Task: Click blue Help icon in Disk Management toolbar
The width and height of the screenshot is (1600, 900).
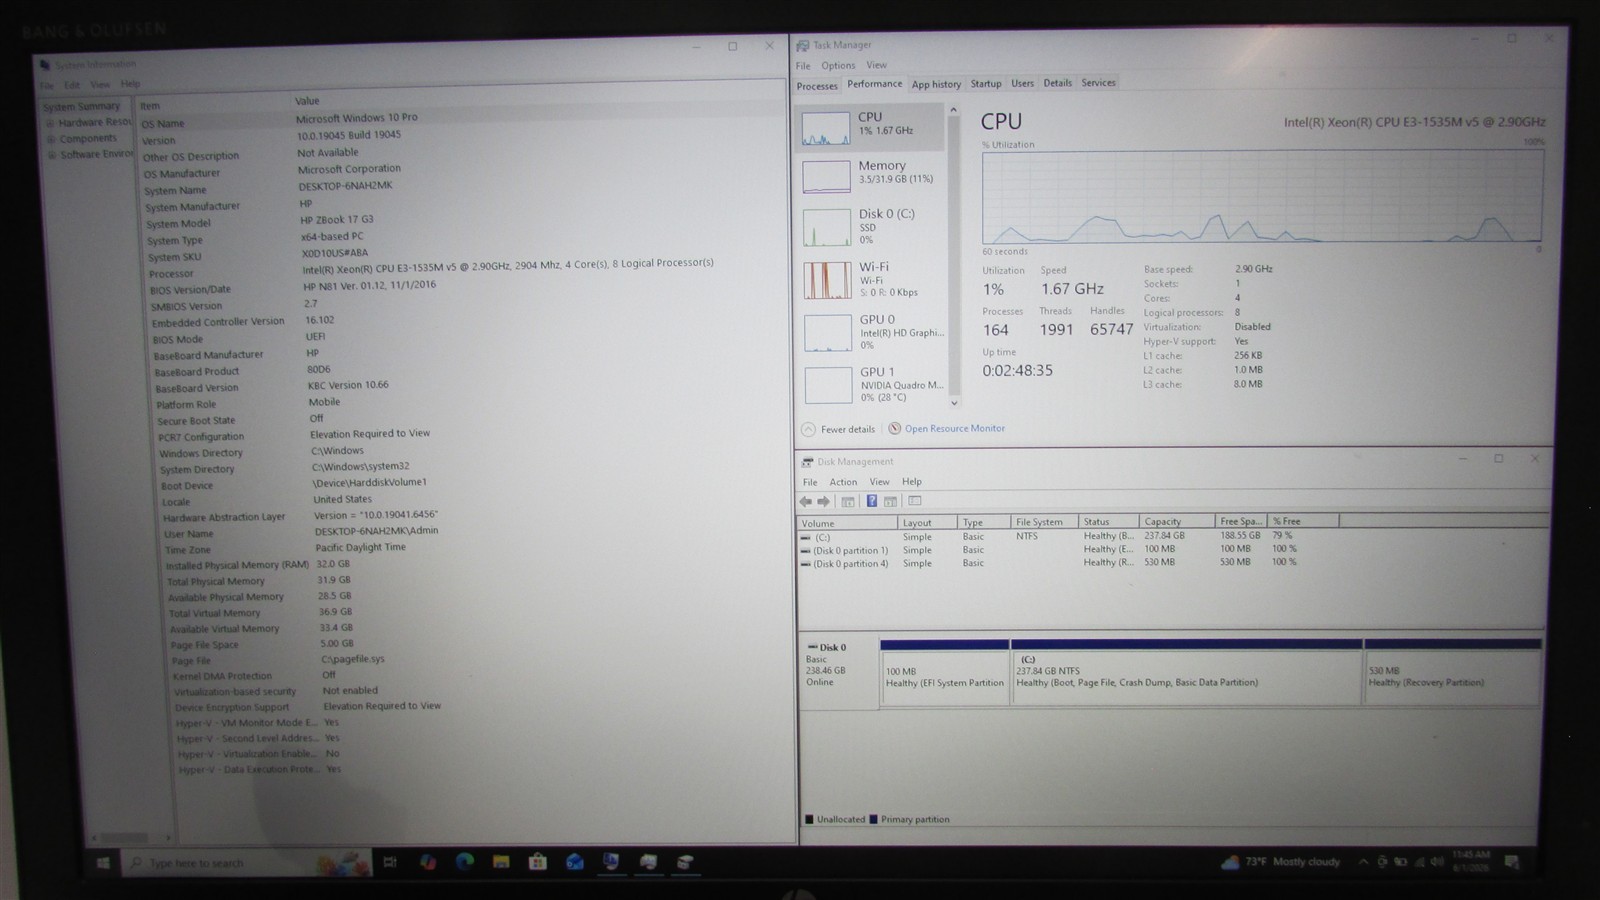Action: (x=871, y=501)
